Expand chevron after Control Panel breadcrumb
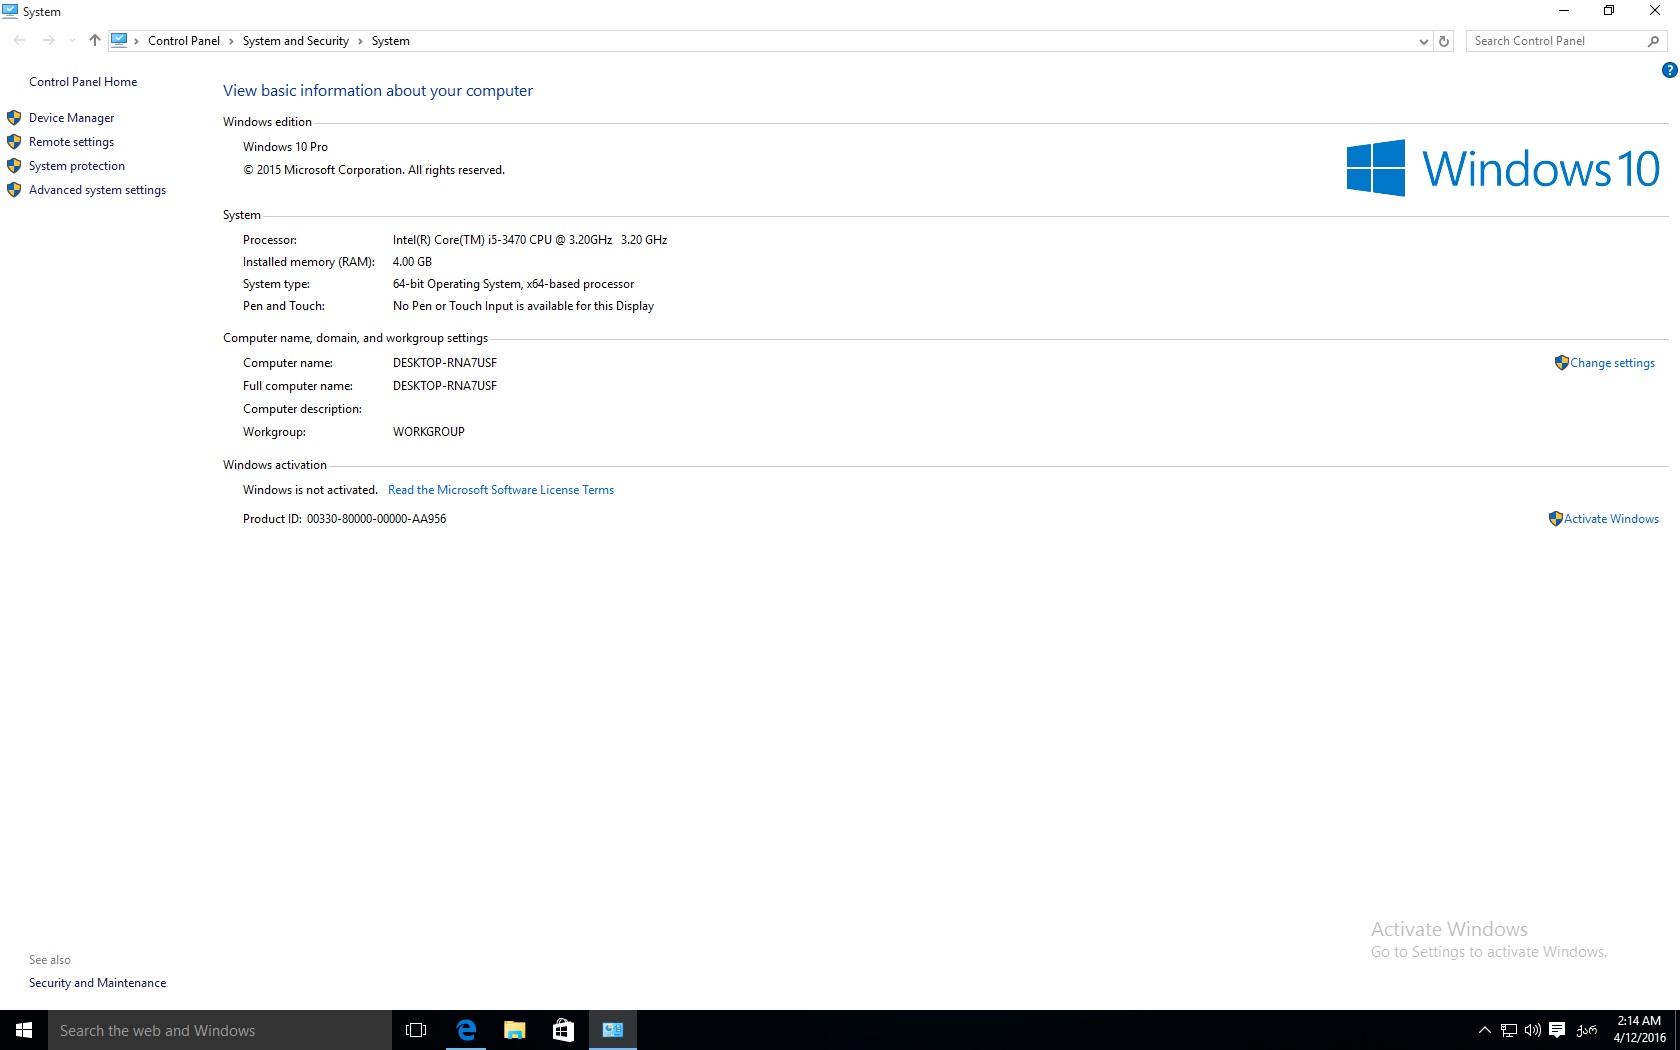The image size is (1680, 1050). (x=231, y=41)
